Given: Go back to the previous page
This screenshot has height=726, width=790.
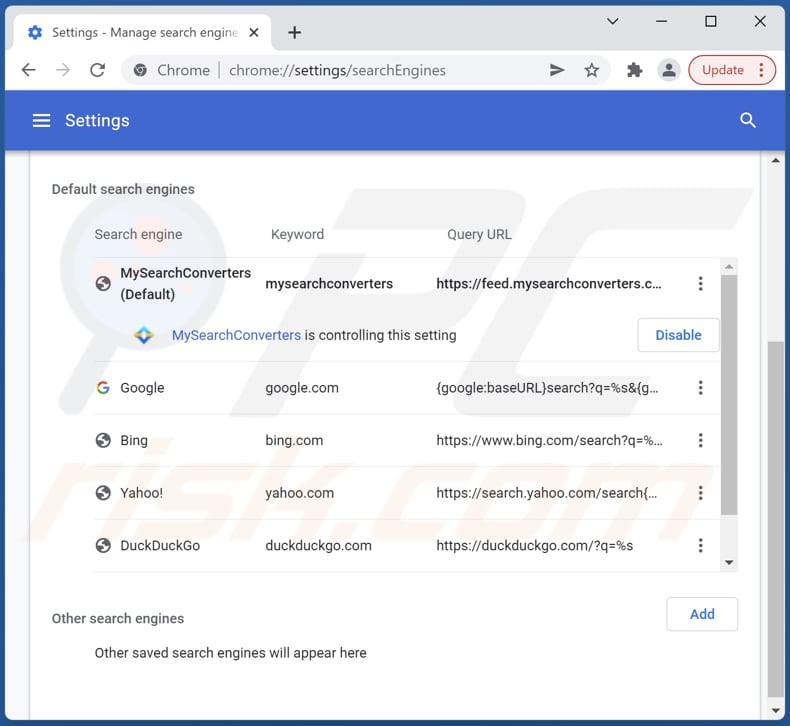Looking at the screenshot, I should click(x=29, y=70).
